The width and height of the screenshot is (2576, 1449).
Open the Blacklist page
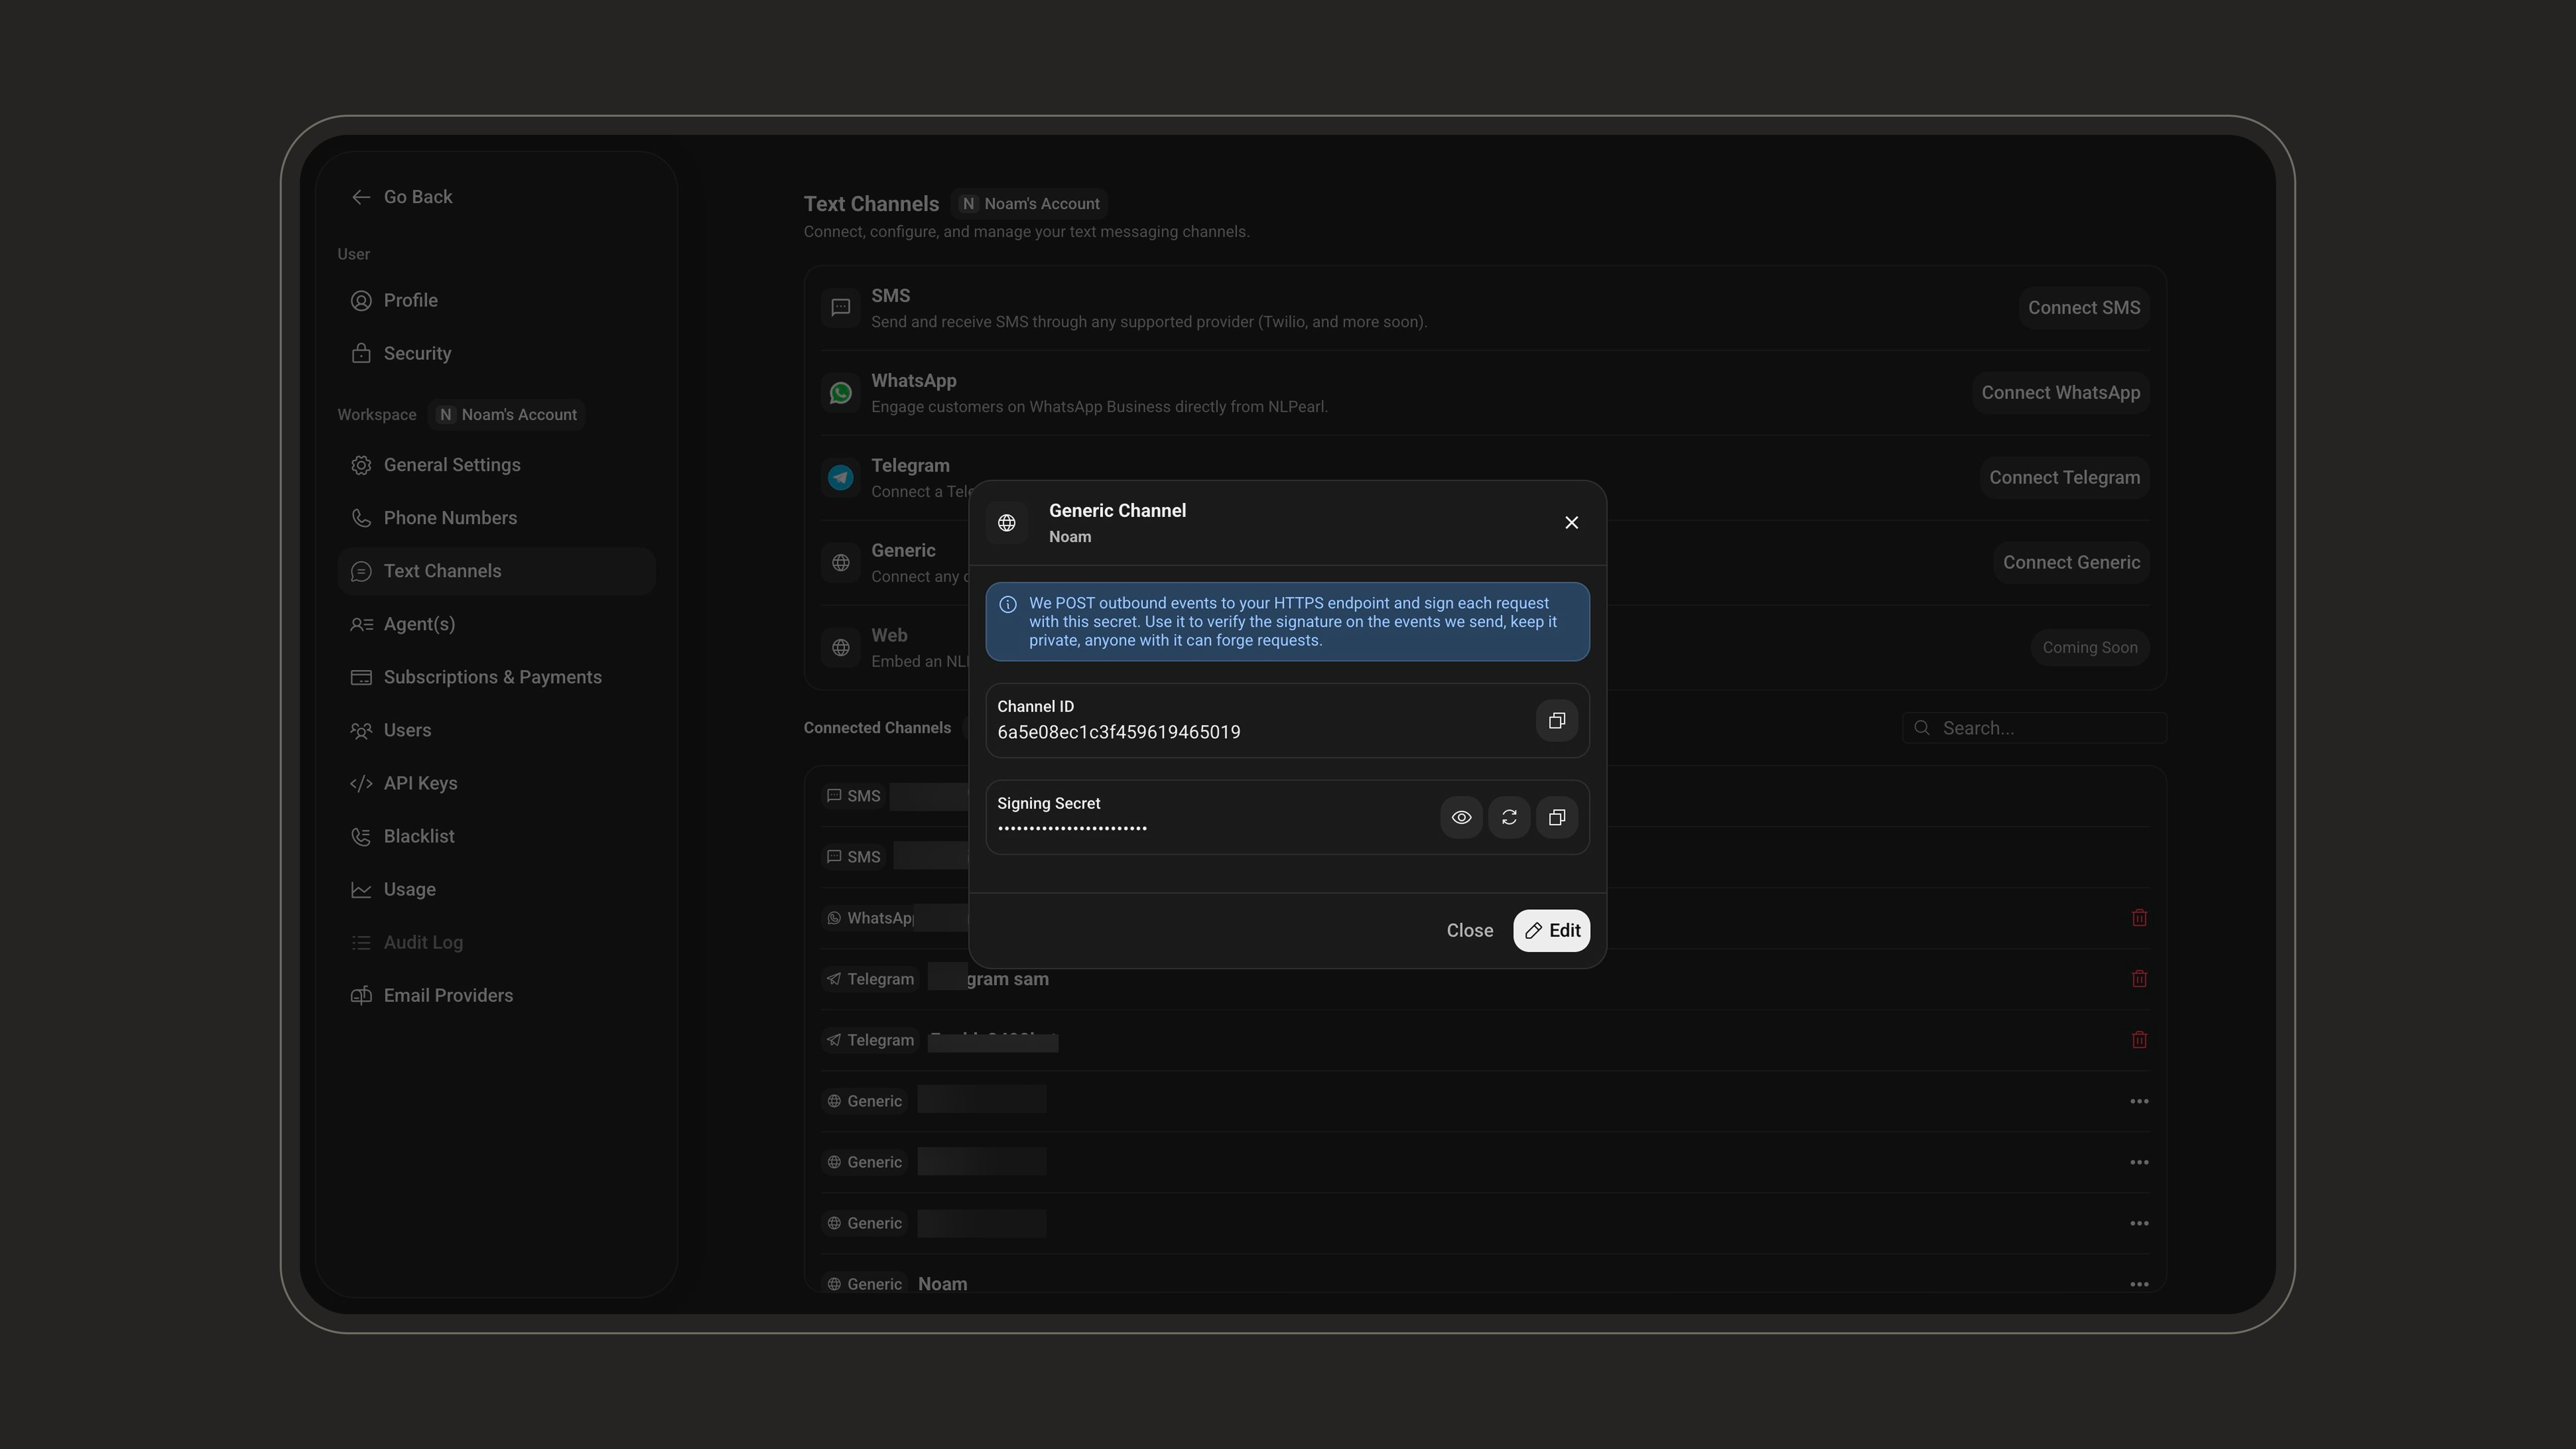coord(496,836)
